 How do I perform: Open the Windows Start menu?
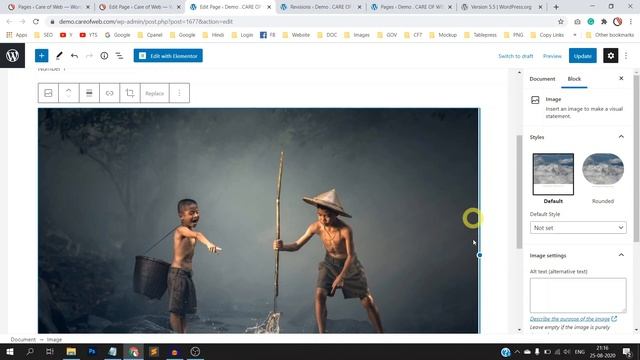10,351
